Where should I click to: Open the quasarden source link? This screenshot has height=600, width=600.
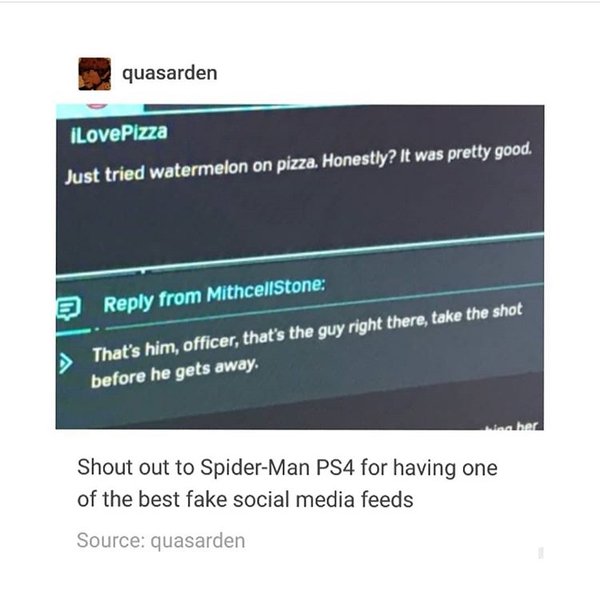(x=198, y=541)
